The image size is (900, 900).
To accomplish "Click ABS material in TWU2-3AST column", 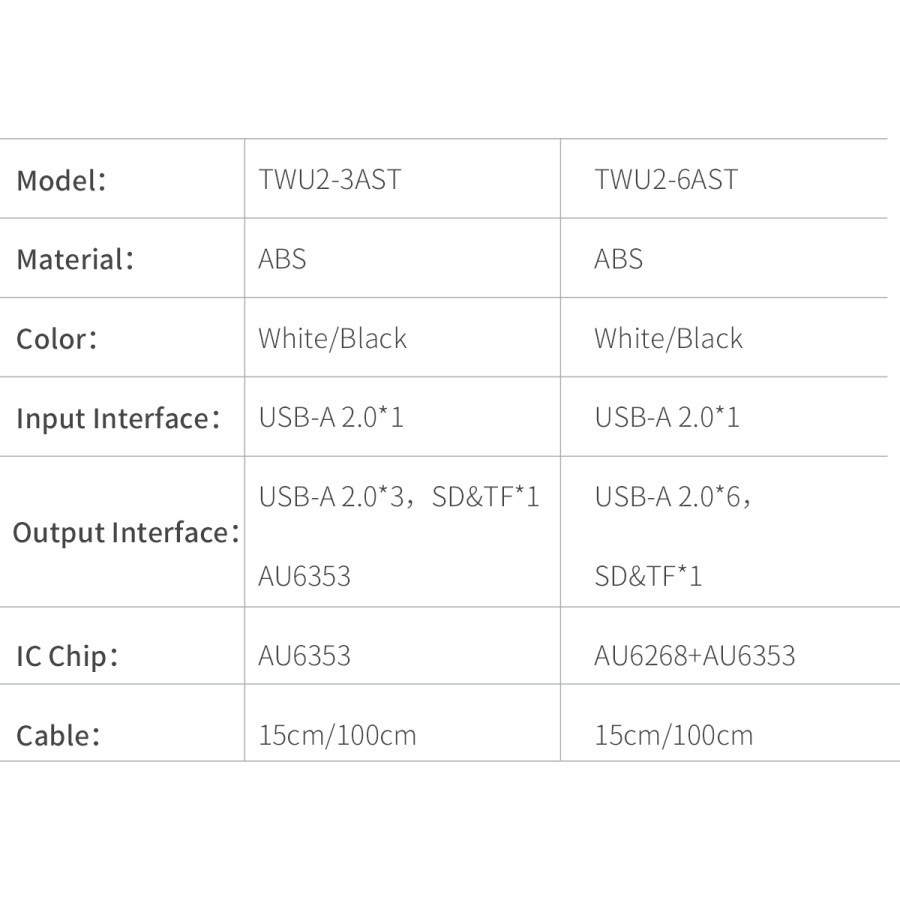I will tap(282, 259).
